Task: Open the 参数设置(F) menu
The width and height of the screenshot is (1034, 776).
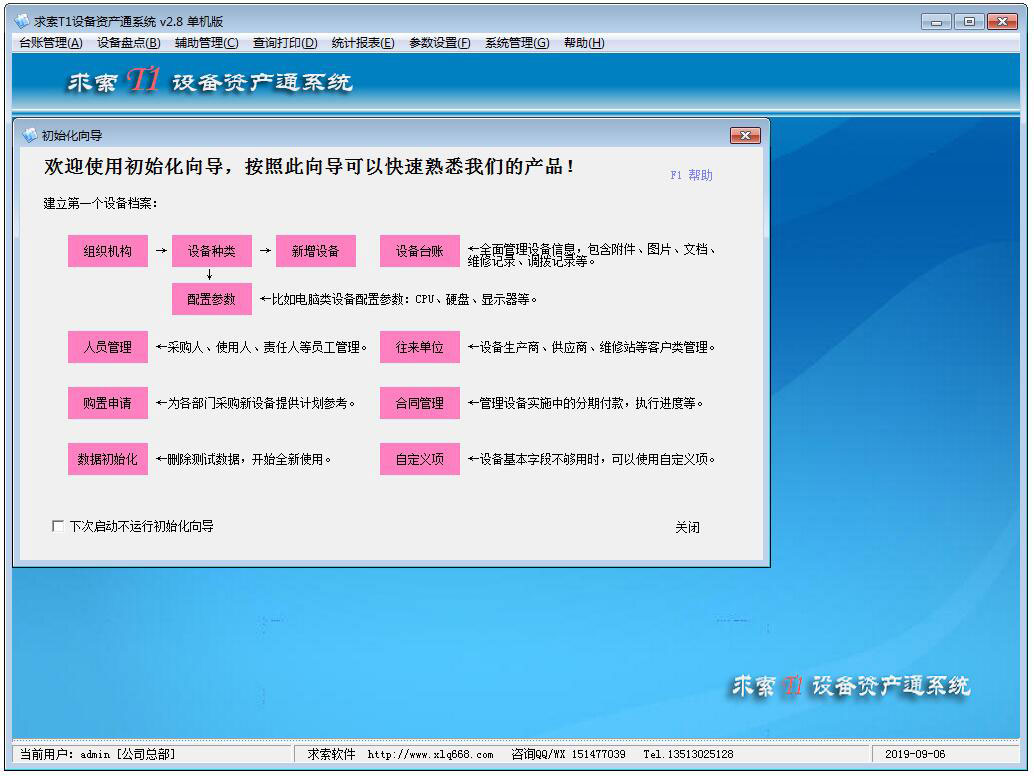Action: pos(440,43)
